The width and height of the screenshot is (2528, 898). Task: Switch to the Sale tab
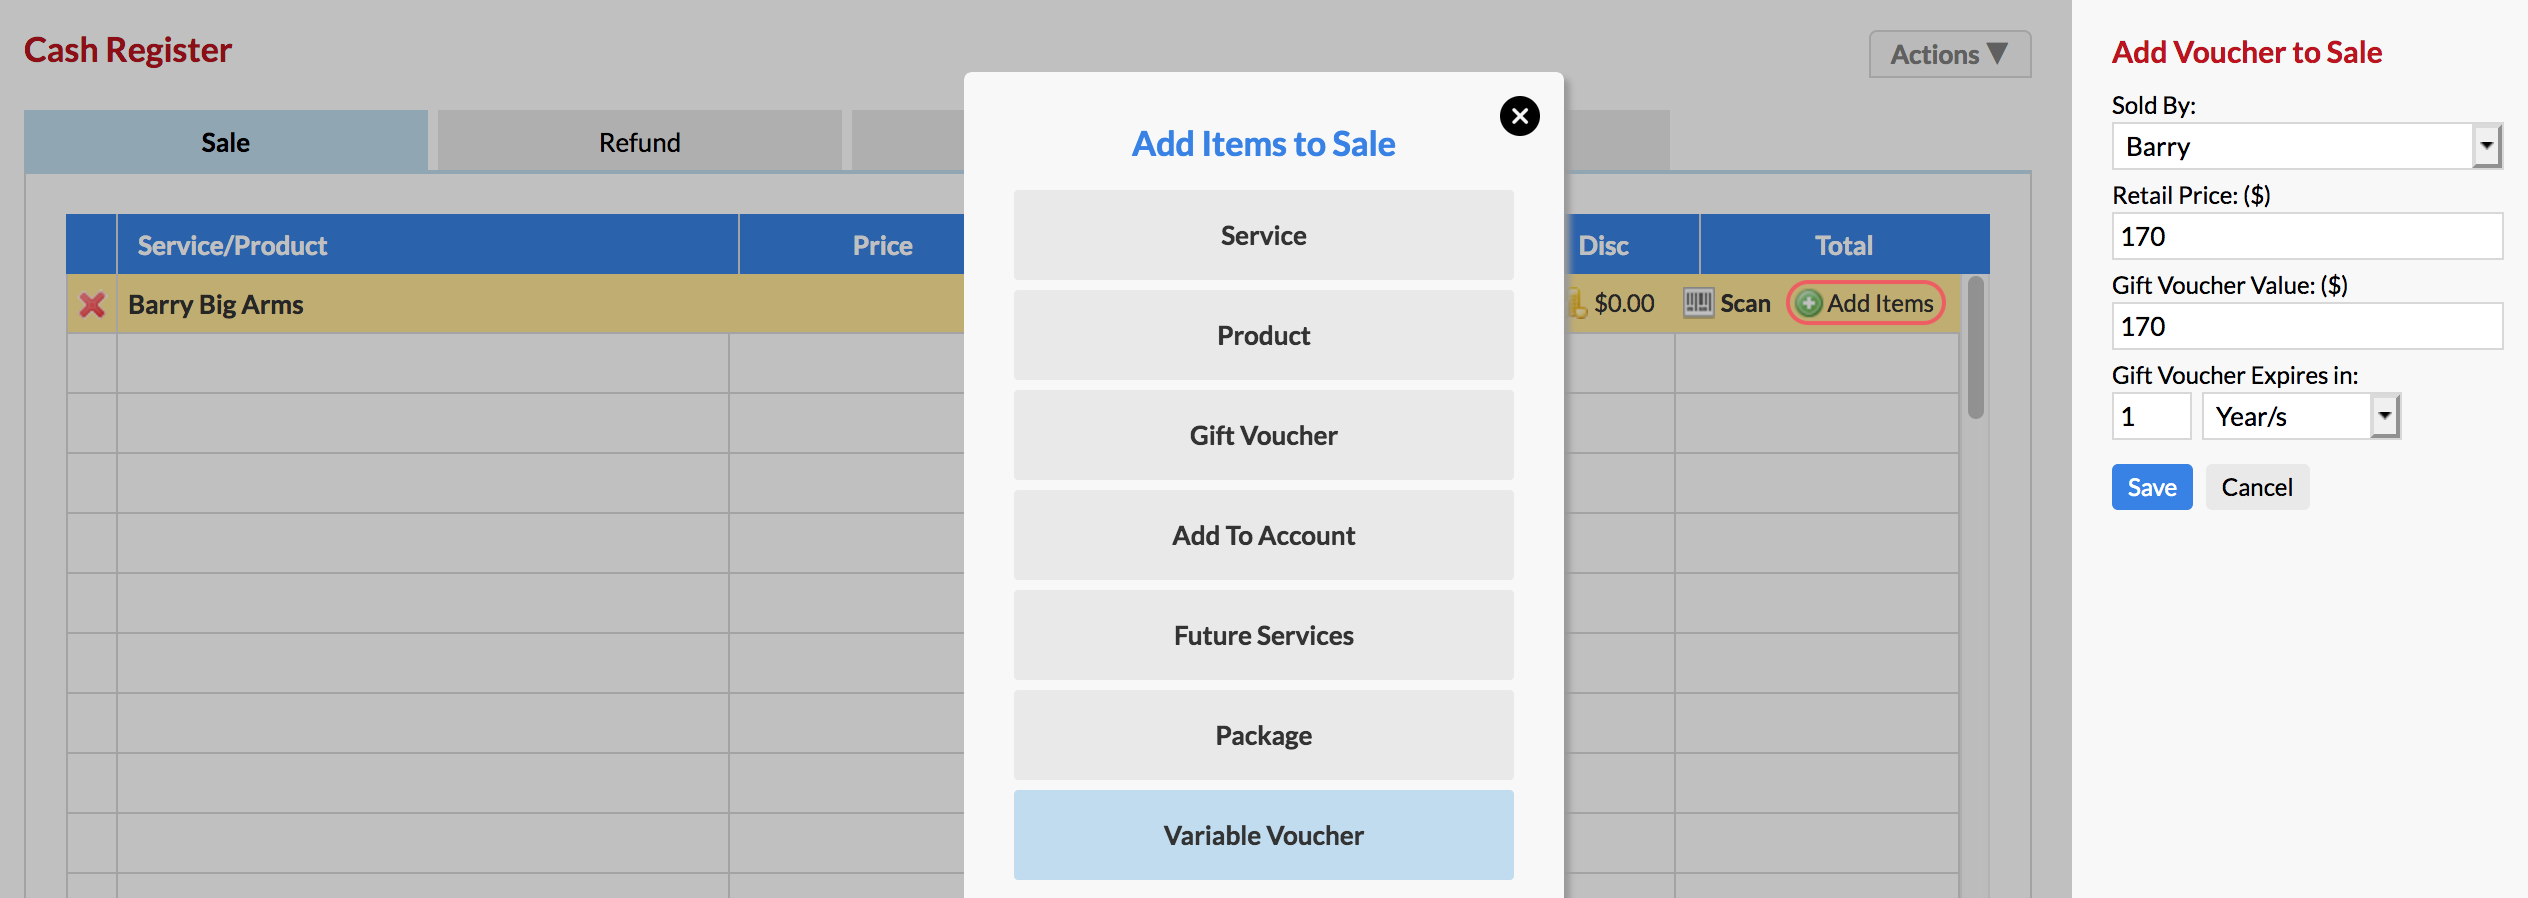point(226,141)
